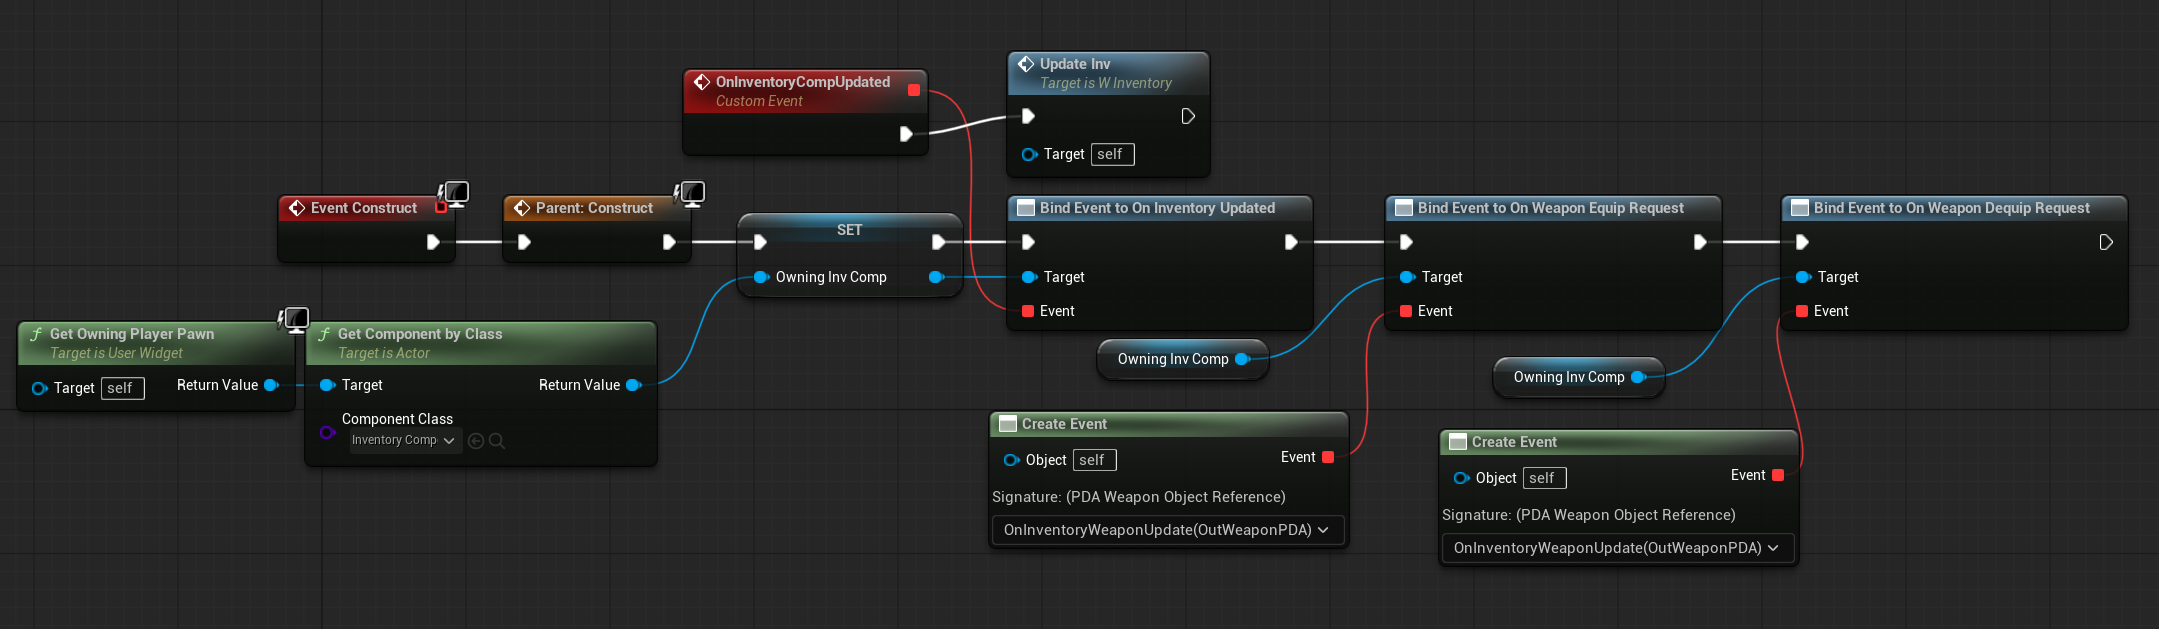Click the Event output pin on left Create Event
This screenshot has width=2159, height=629.
1328,457
